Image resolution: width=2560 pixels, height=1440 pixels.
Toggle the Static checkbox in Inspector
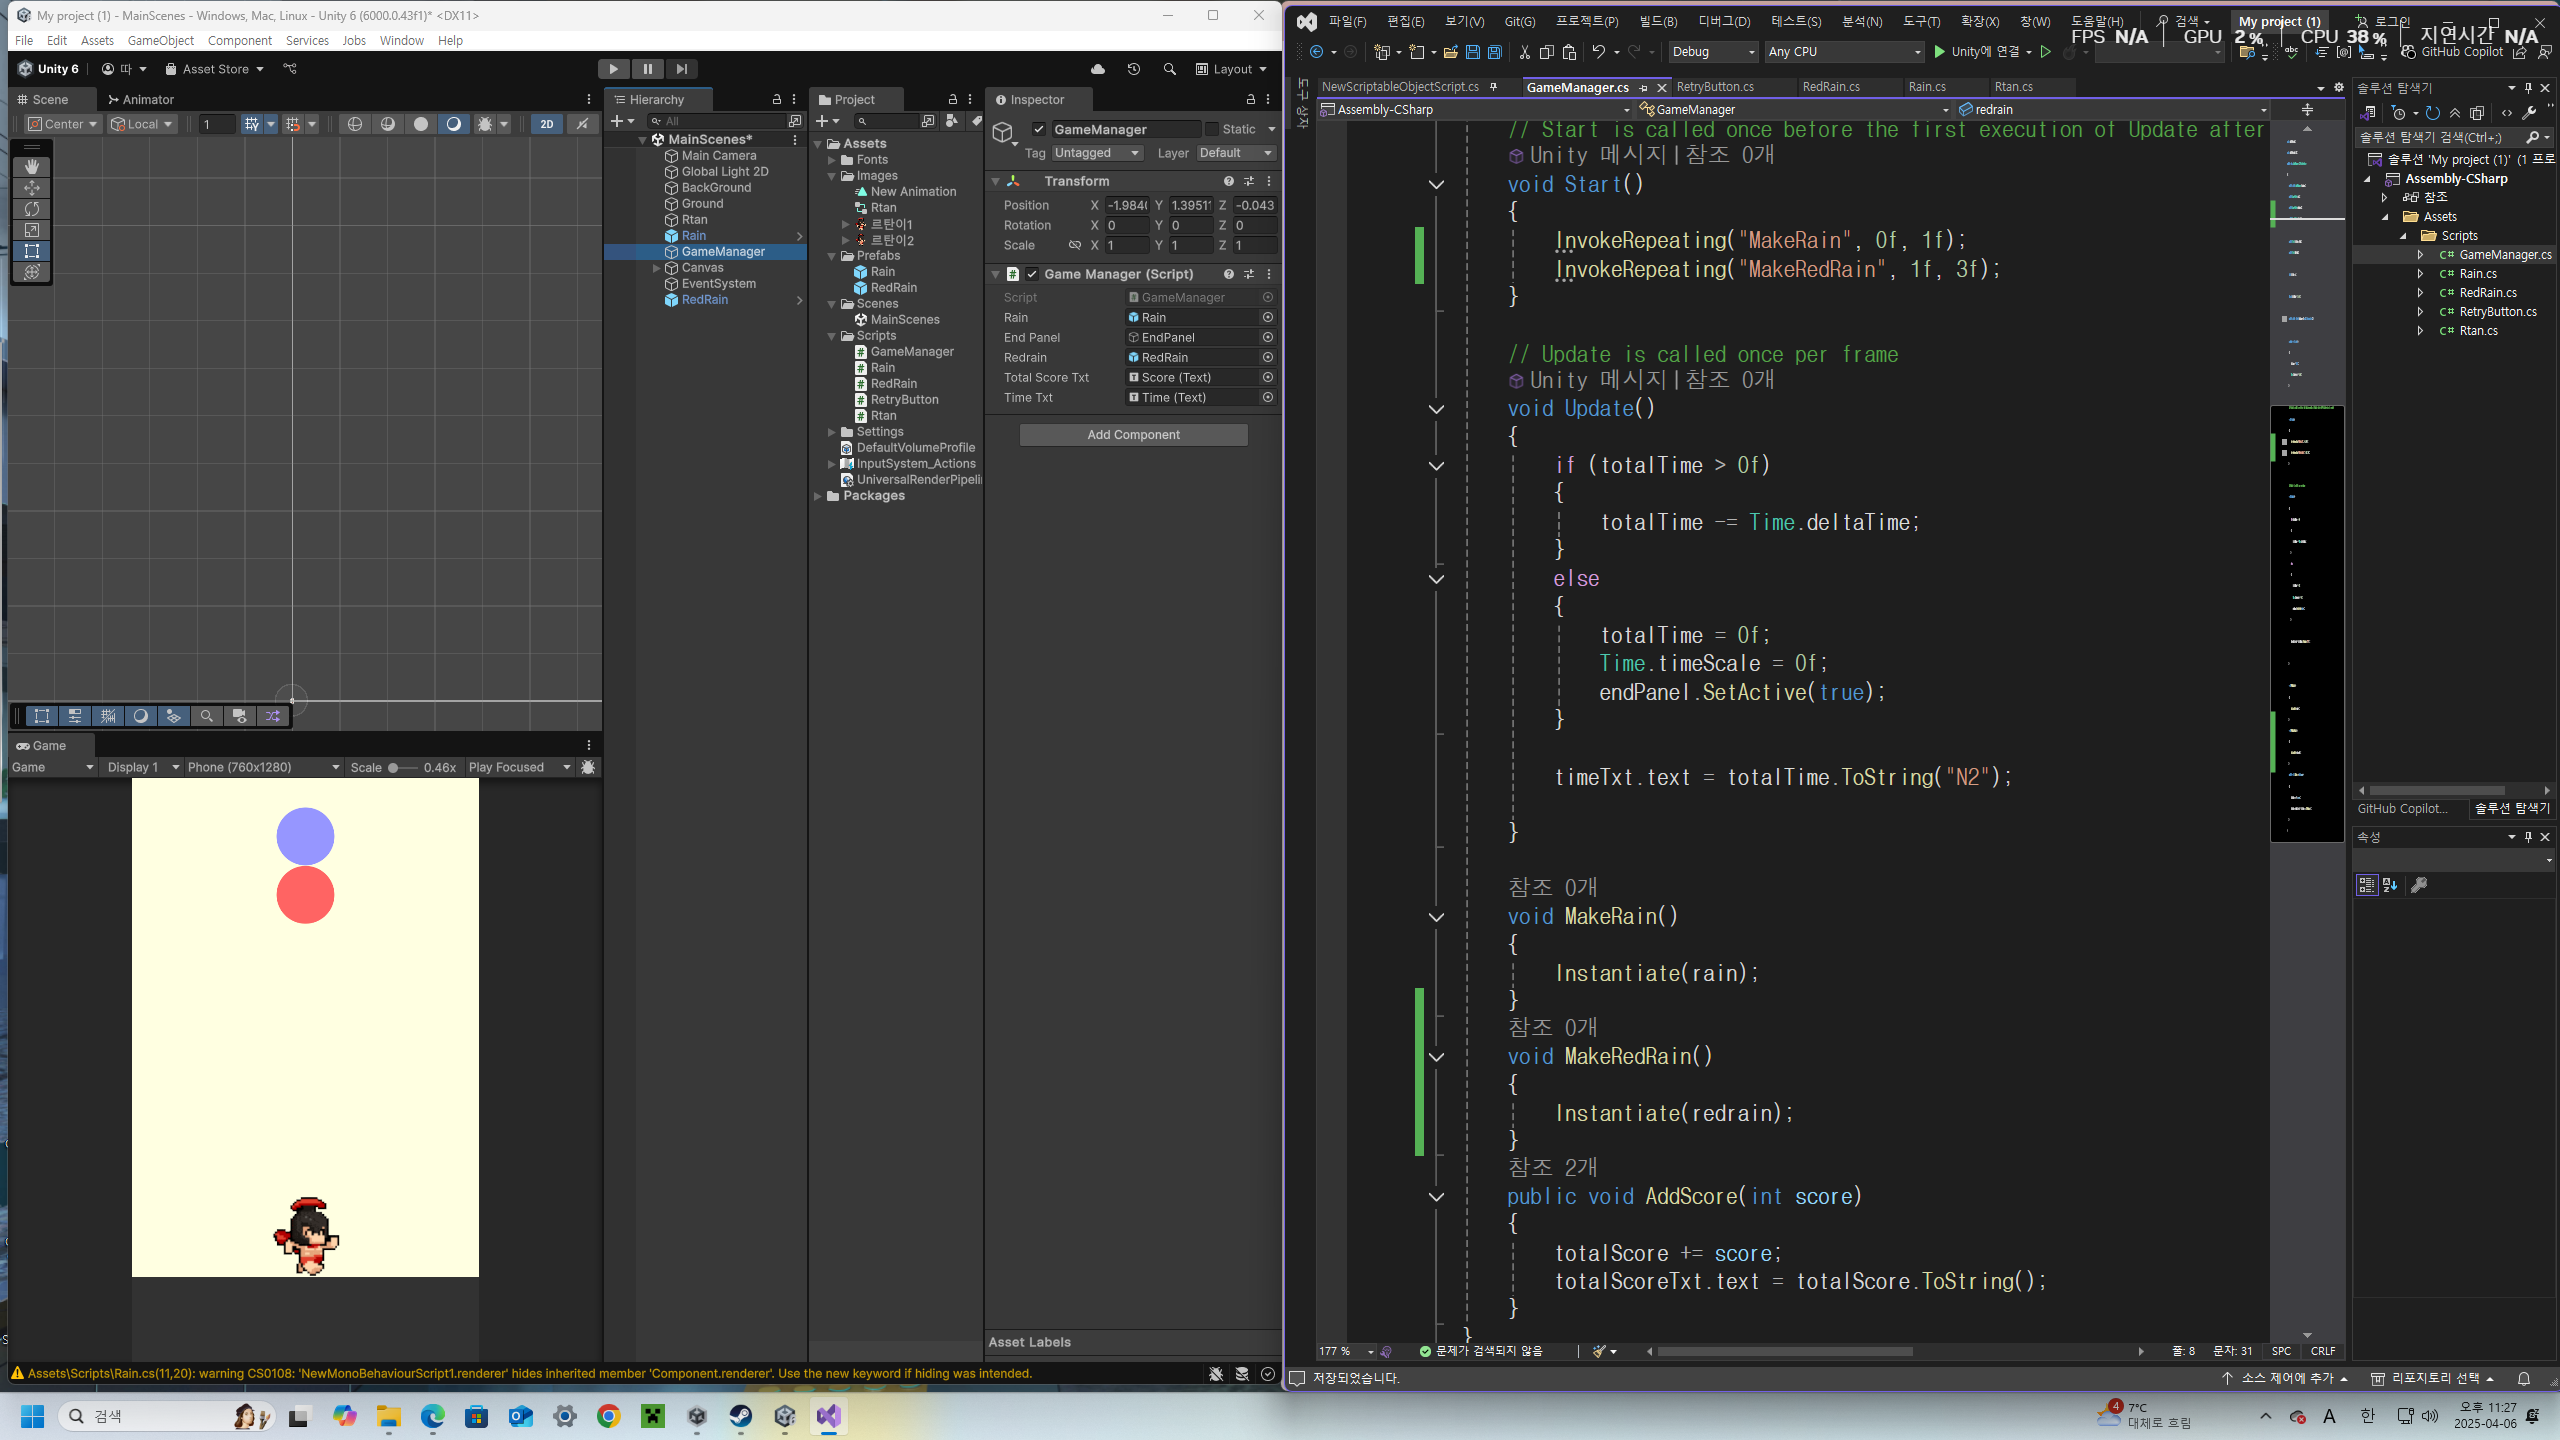[1212, 129]
